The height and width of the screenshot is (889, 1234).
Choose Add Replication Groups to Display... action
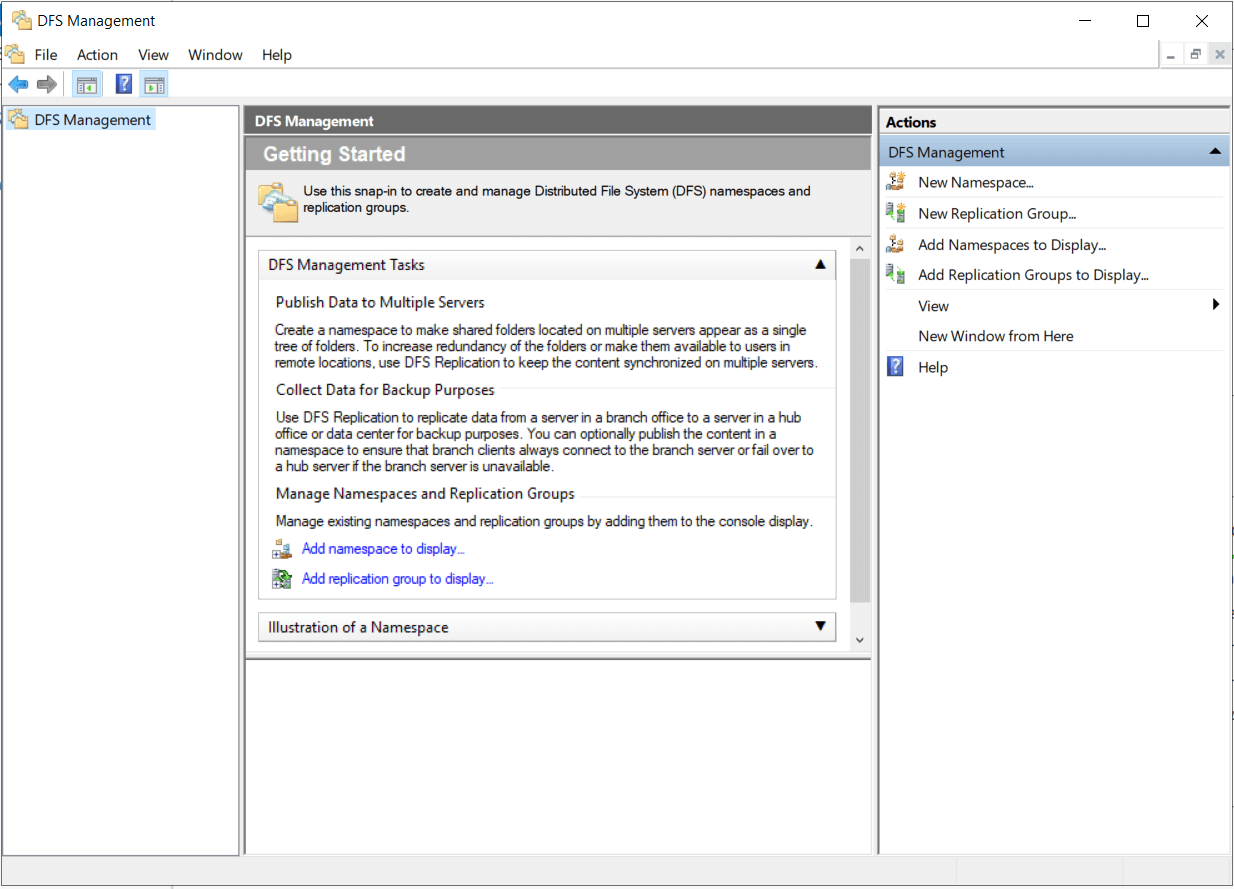[1033, 275]
